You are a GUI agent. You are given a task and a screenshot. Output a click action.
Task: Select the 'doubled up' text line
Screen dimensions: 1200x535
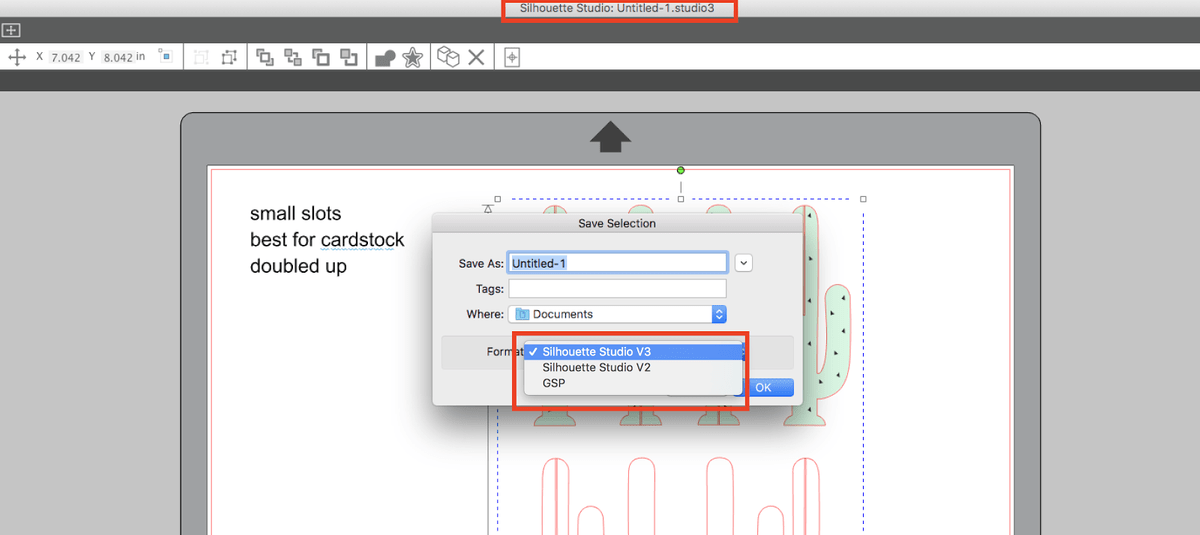[298, 267]
